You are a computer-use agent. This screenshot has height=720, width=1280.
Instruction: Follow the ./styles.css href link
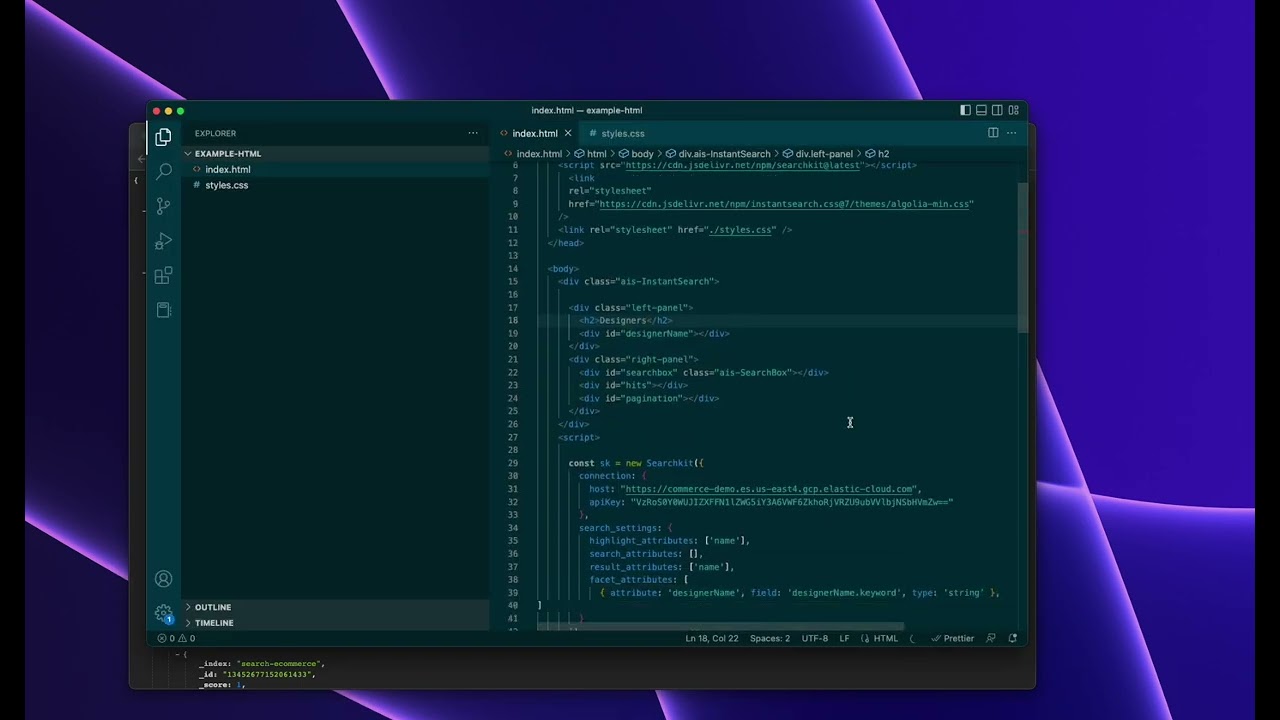click(740, 230)
